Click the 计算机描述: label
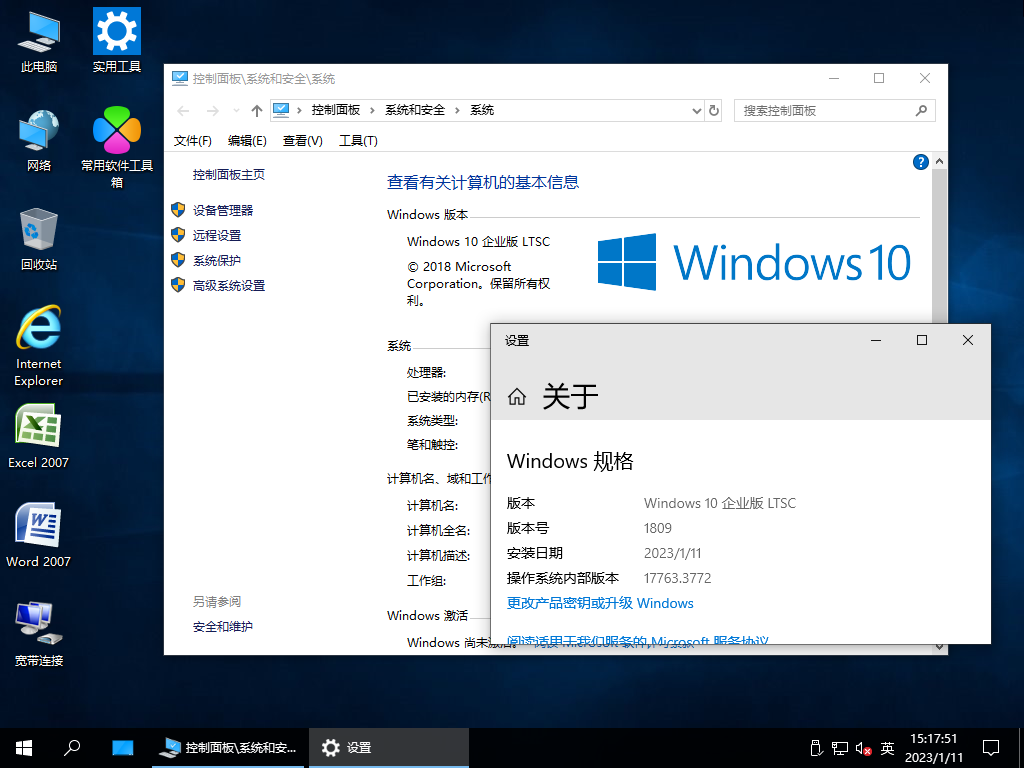Image resolution: width=1024 pixels, height=768 pixels. coord(438,556)
